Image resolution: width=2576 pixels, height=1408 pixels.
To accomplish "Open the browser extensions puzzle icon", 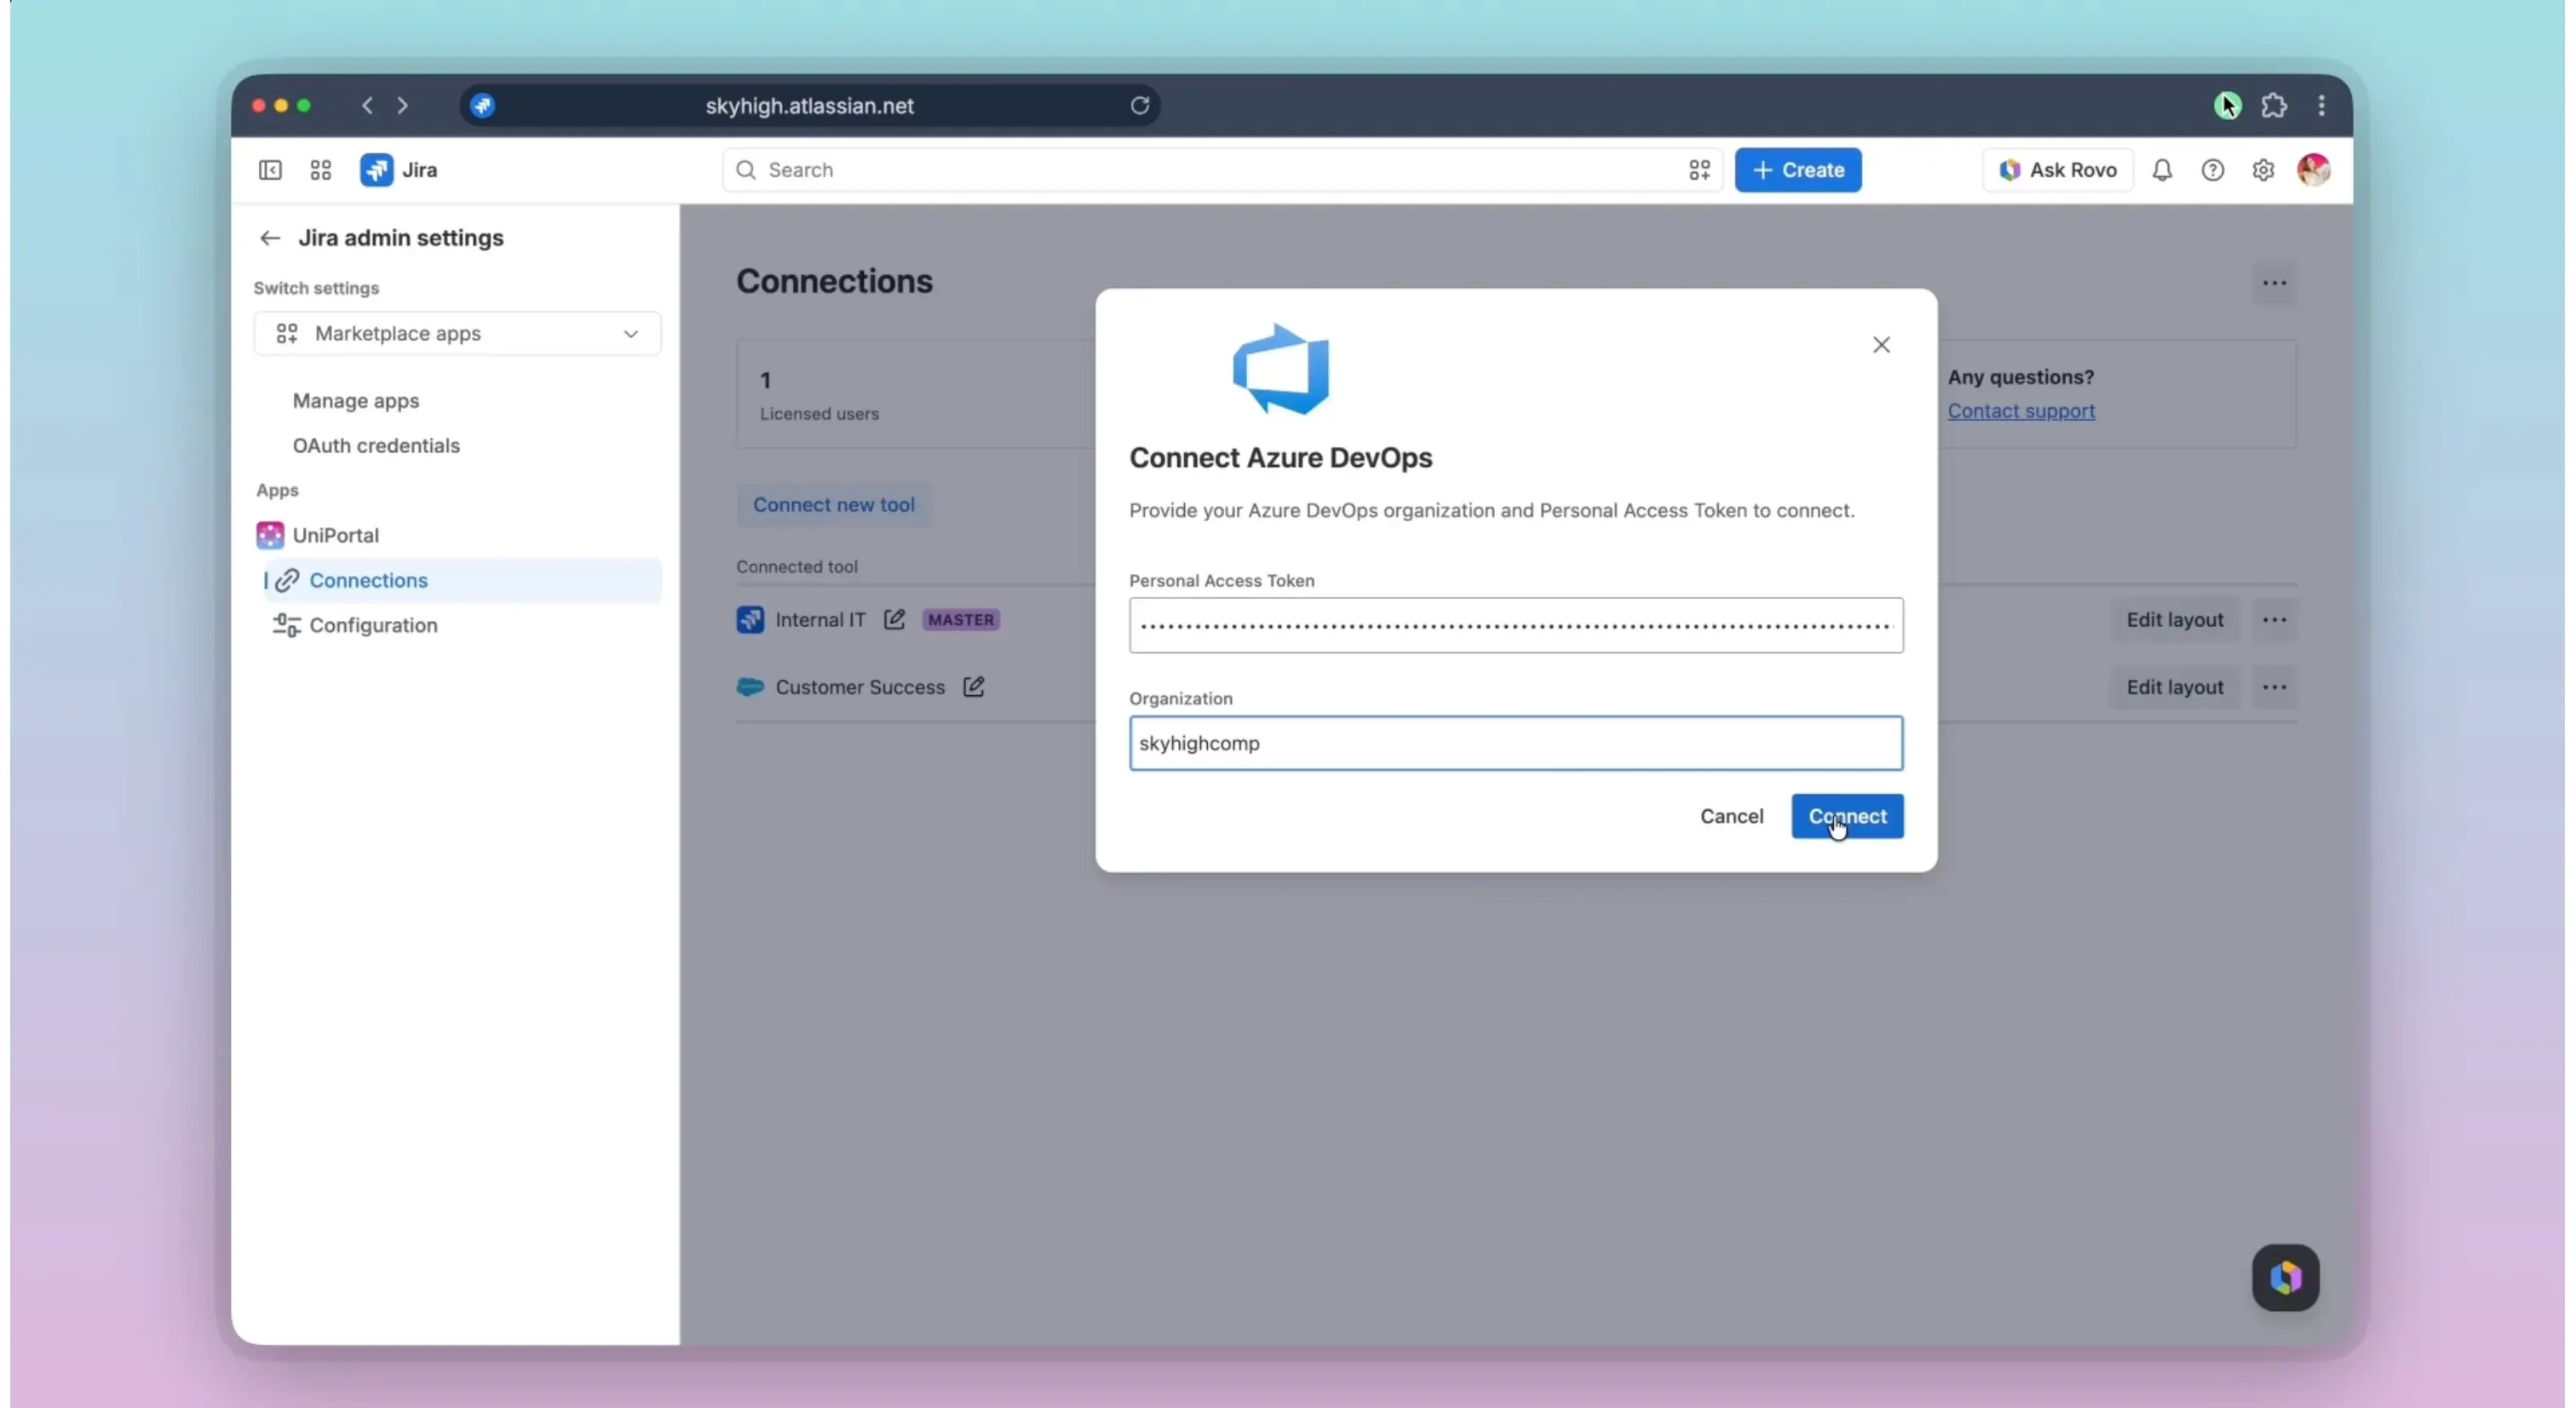I will [2274, 105].
